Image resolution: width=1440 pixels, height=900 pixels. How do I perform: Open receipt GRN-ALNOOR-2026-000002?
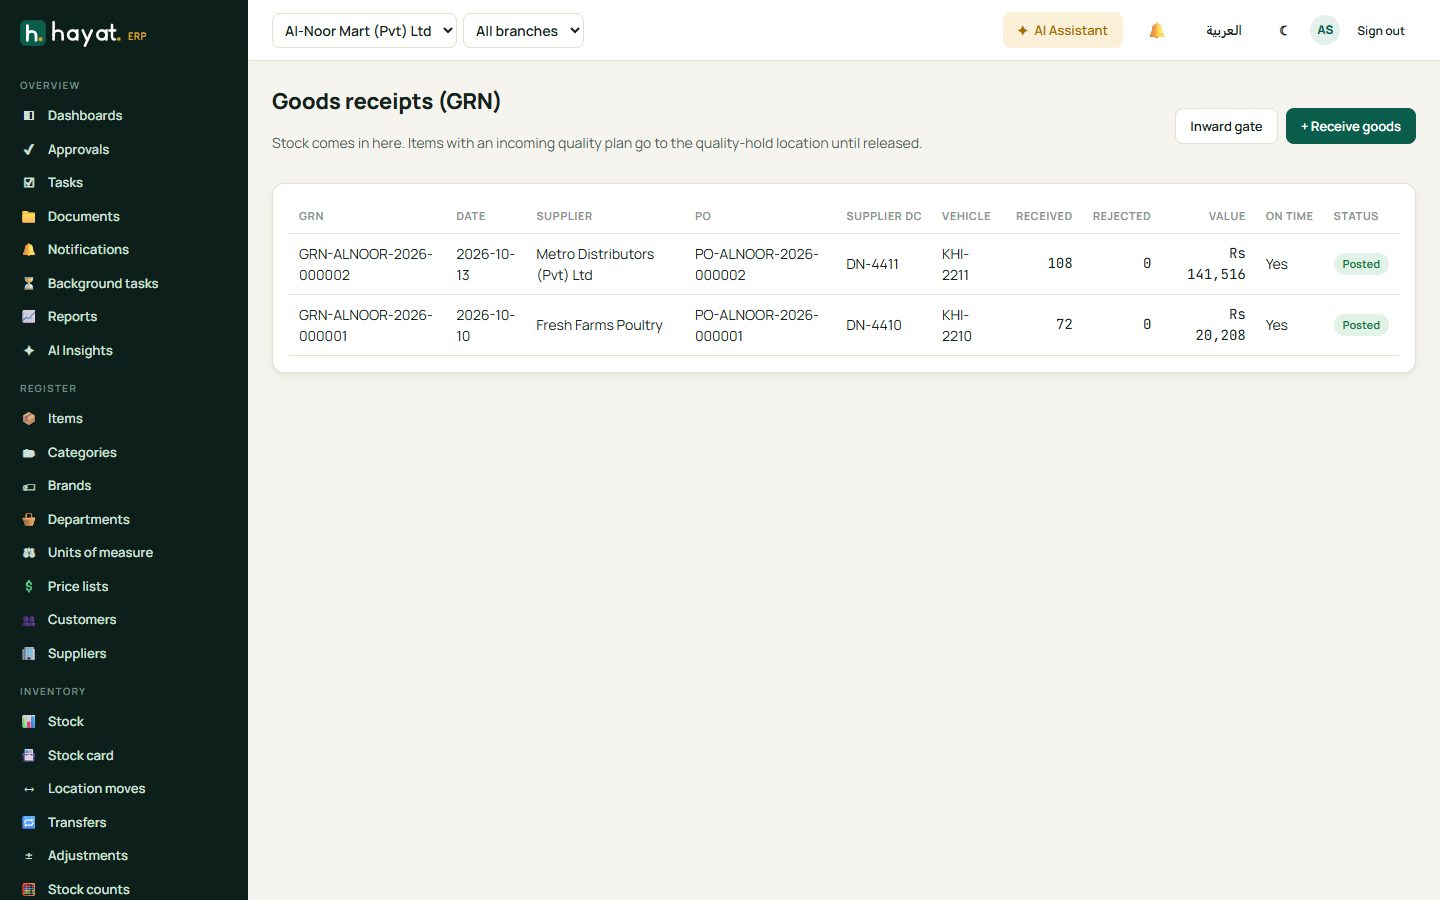366,265
